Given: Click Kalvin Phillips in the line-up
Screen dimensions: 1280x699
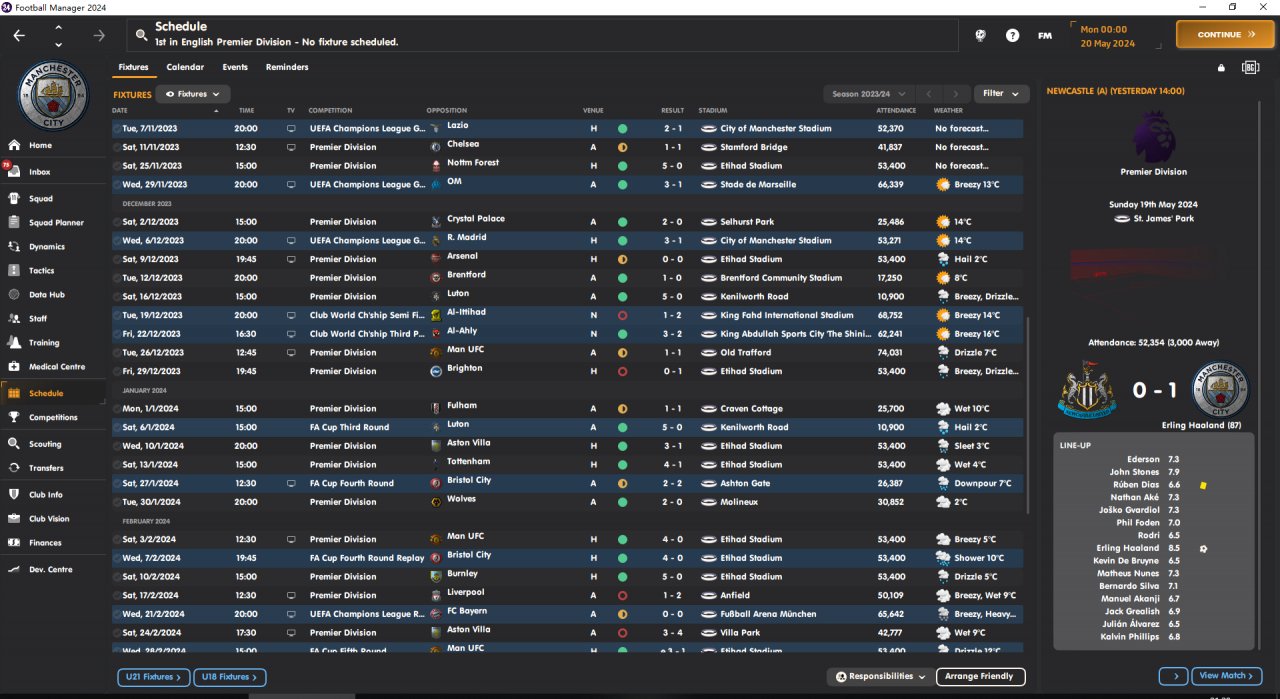Looking at the screenshot, I should tap(1130, 637).
